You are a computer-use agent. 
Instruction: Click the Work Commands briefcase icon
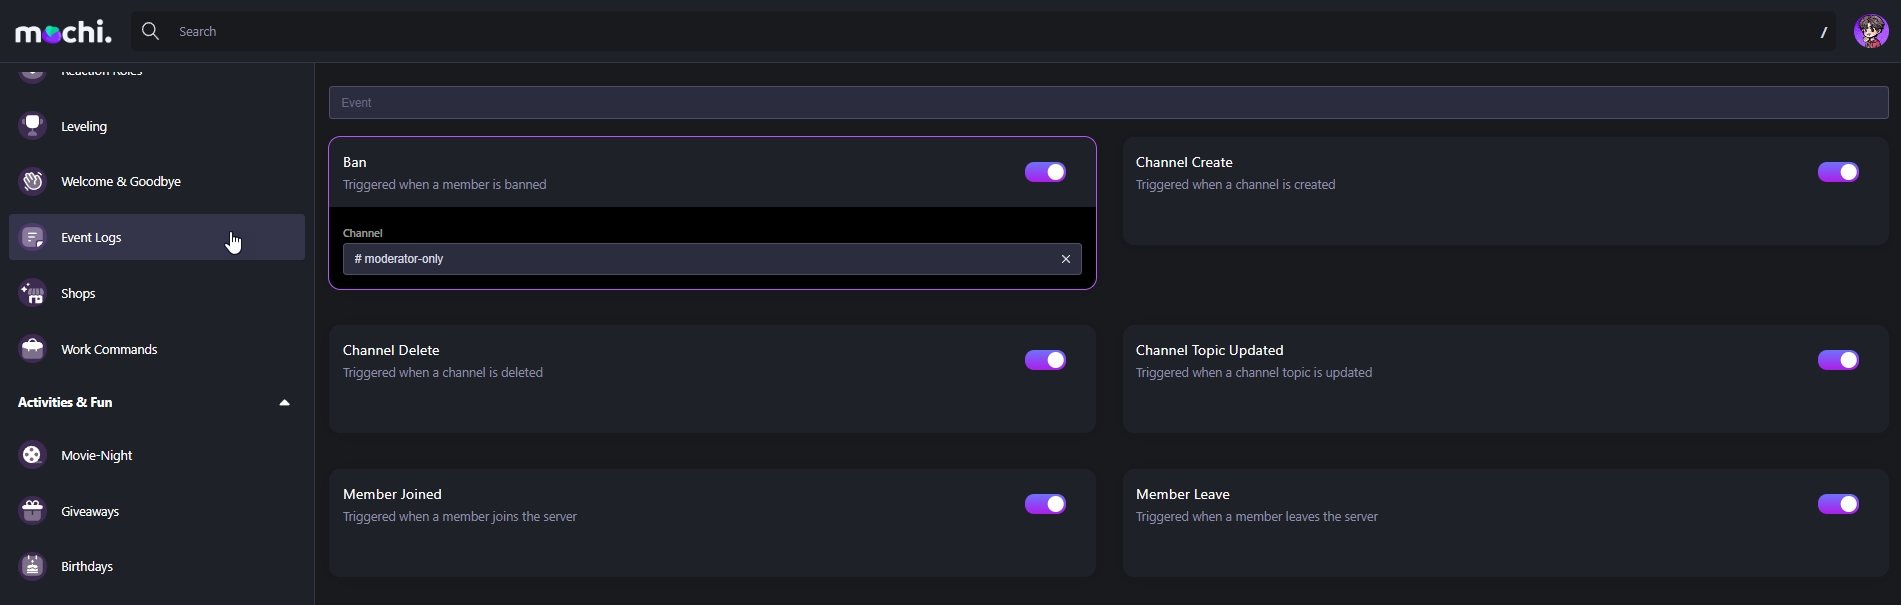(x=33, y=349)
